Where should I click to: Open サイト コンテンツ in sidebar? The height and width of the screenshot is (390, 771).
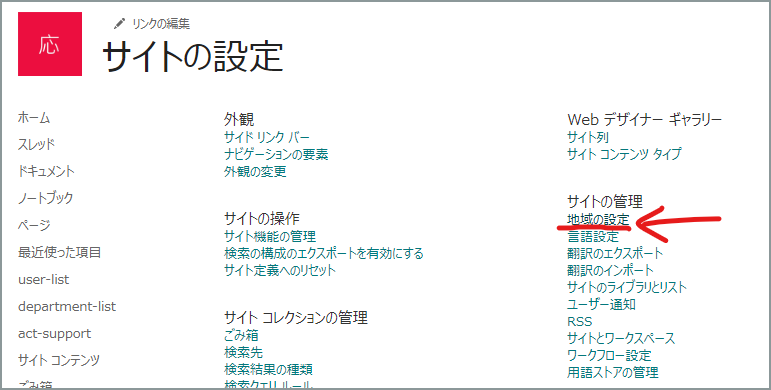click(59, 360)
